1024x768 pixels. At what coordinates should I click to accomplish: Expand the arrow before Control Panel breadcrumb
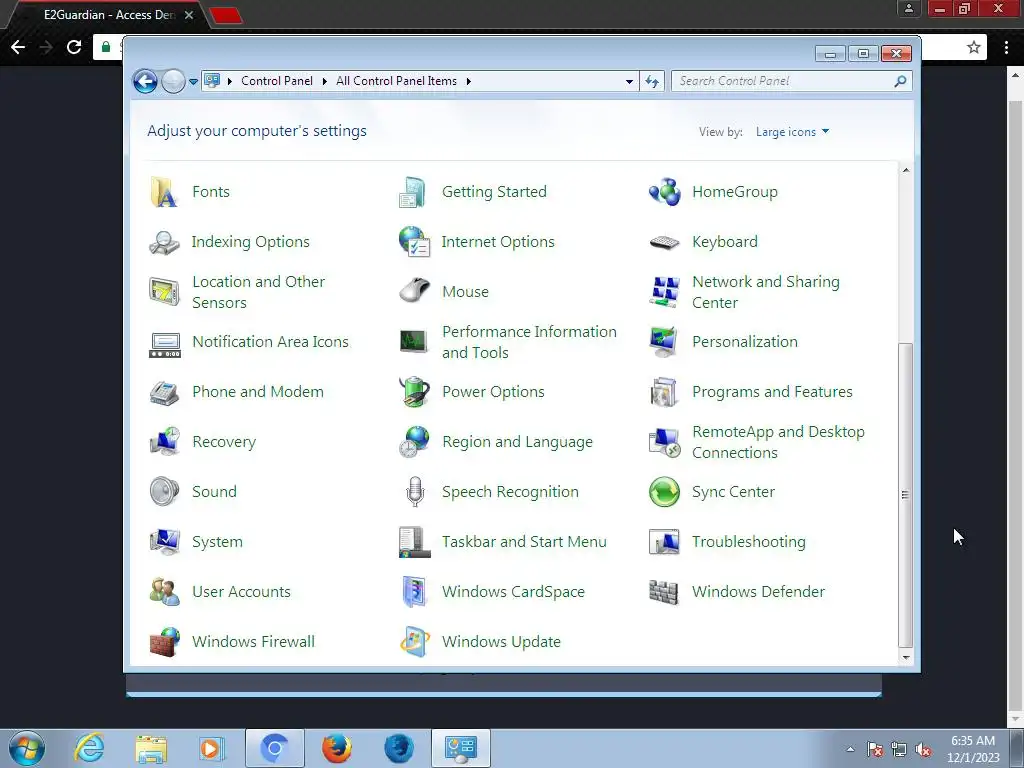tap(229, 82)
